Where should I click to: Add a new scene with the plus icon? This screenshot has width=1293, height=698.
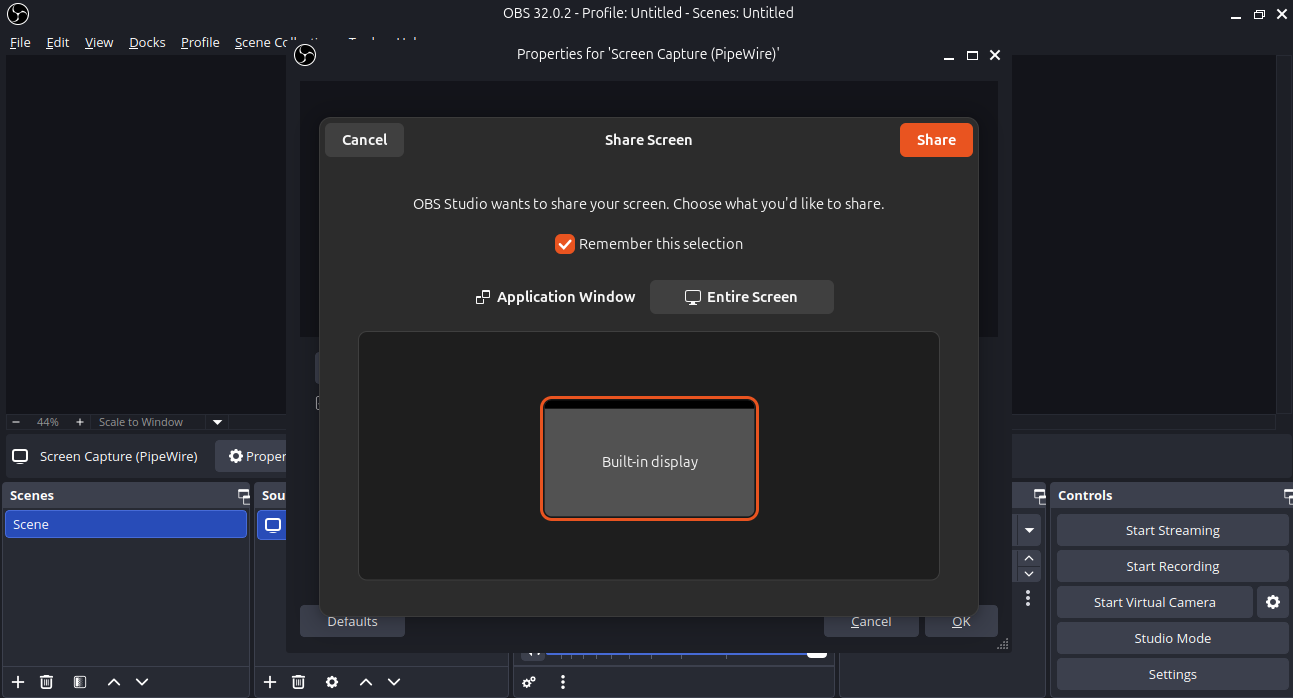point(18,682)
